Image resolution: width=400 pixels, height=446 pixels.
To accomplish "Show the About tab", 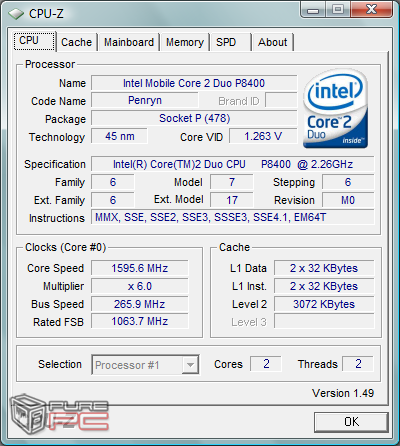I will [273, 42].
